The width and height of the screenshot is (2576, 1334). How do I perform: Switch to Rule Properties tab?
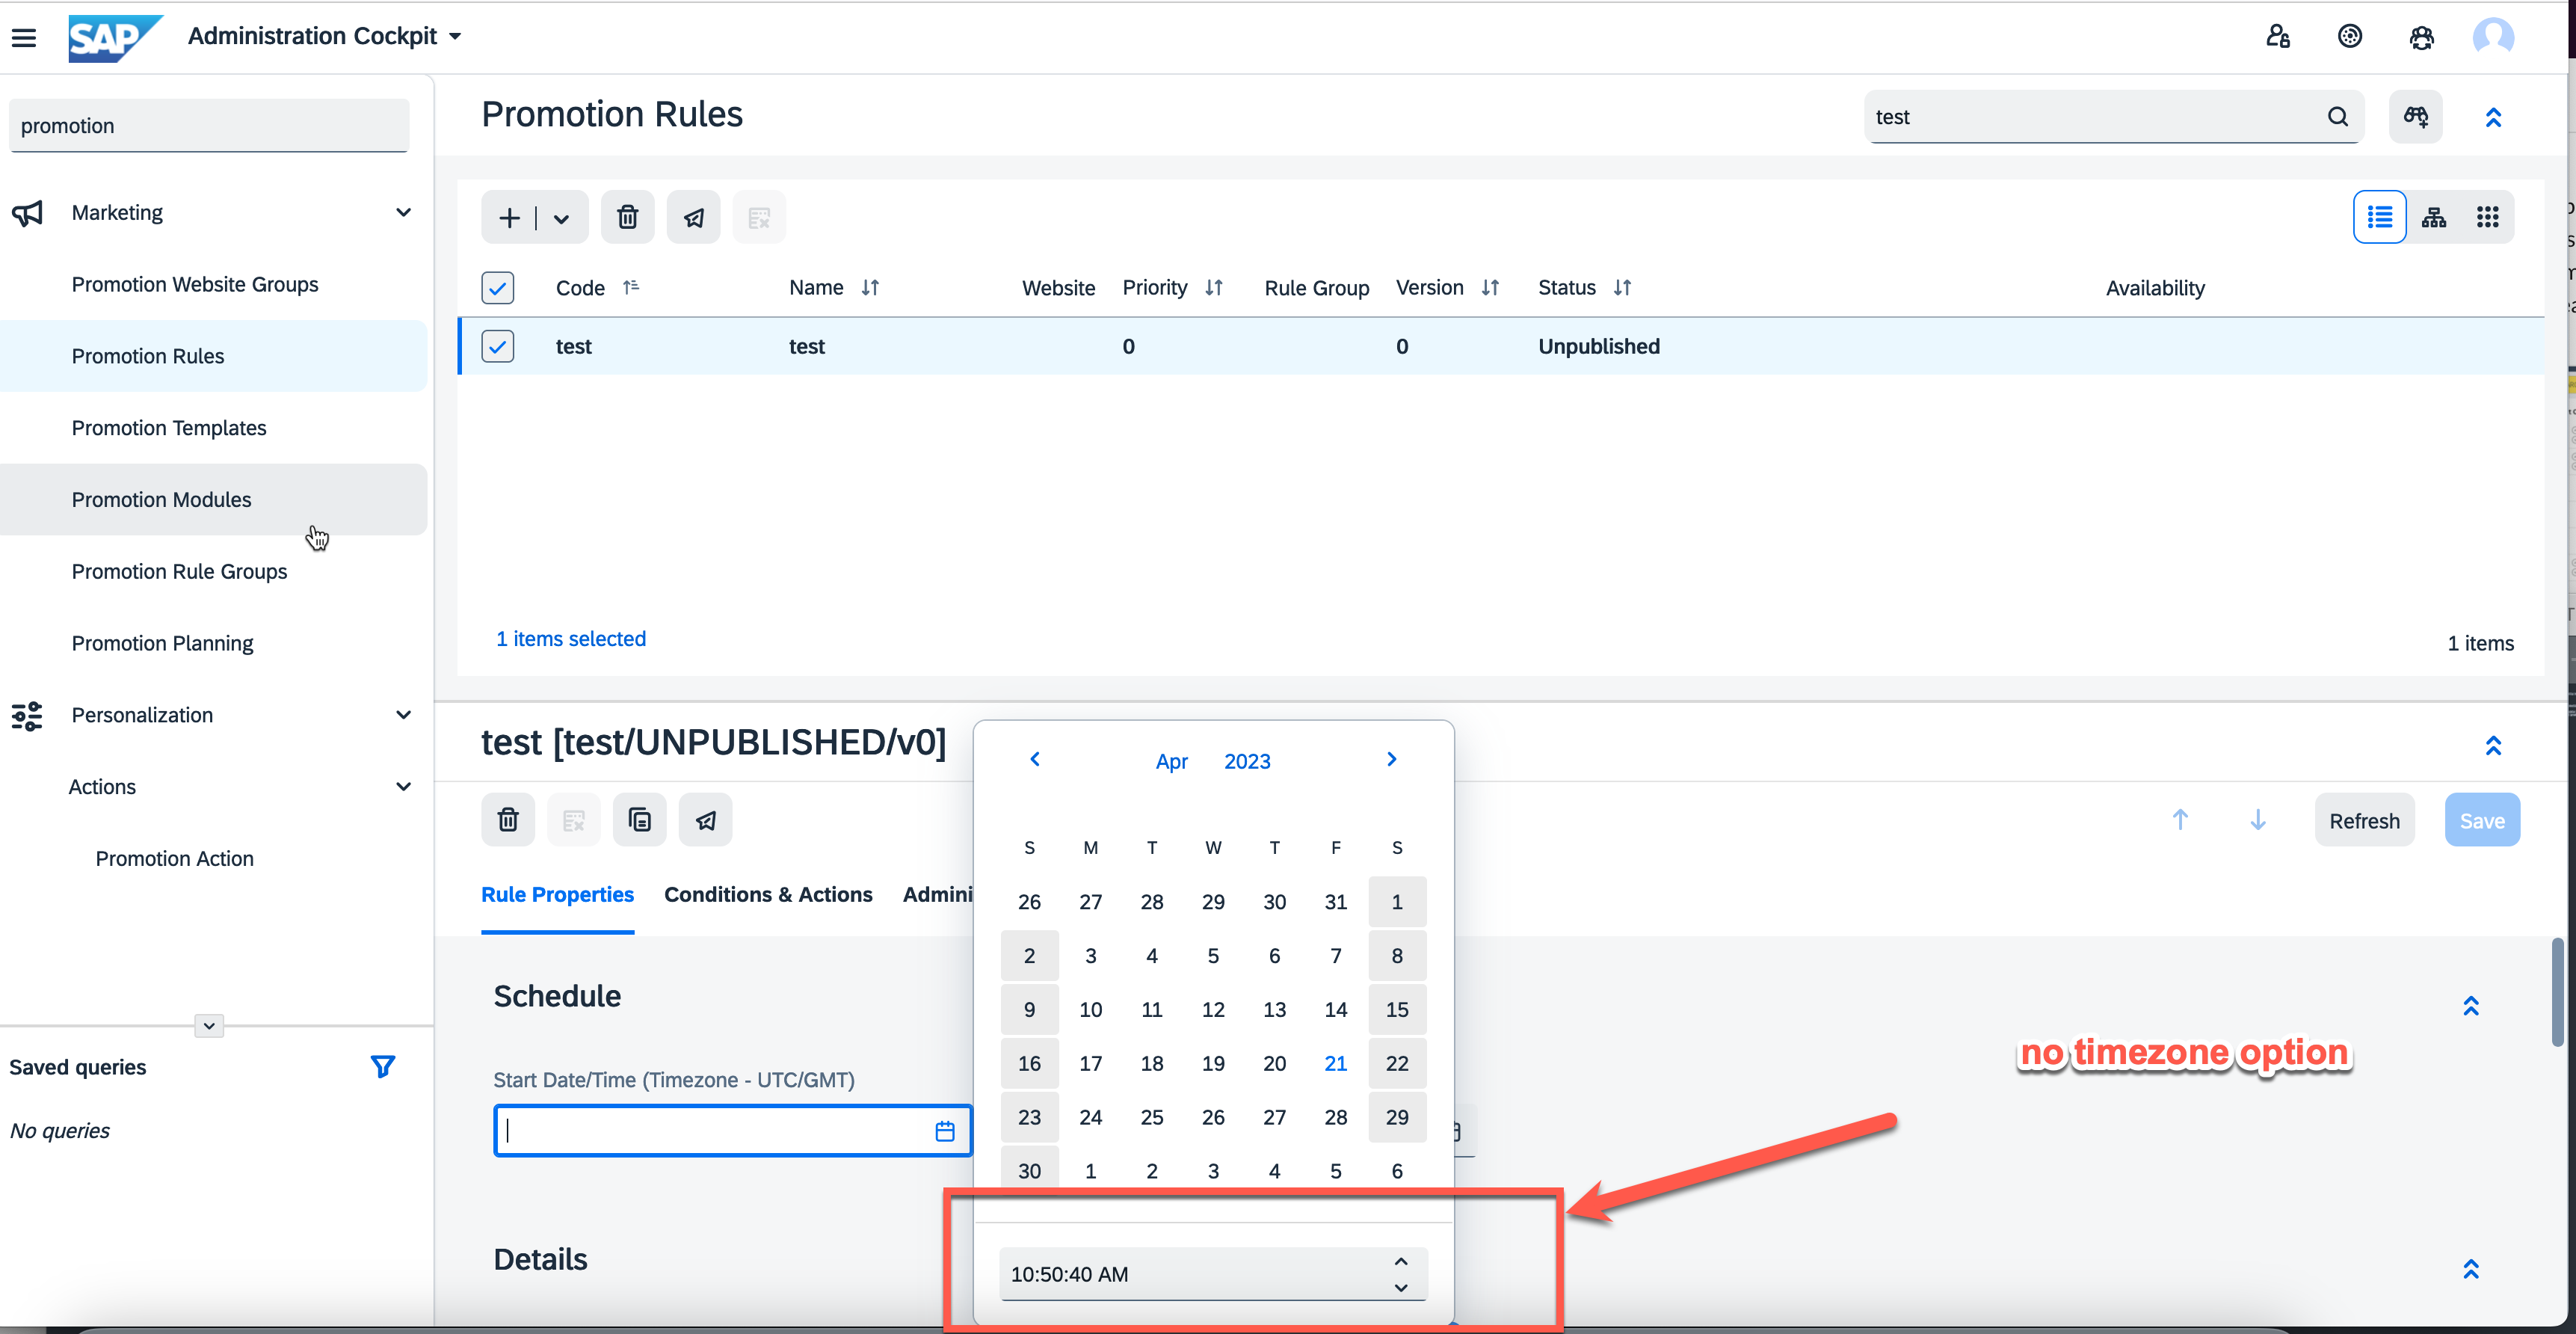tap(557, 895)
